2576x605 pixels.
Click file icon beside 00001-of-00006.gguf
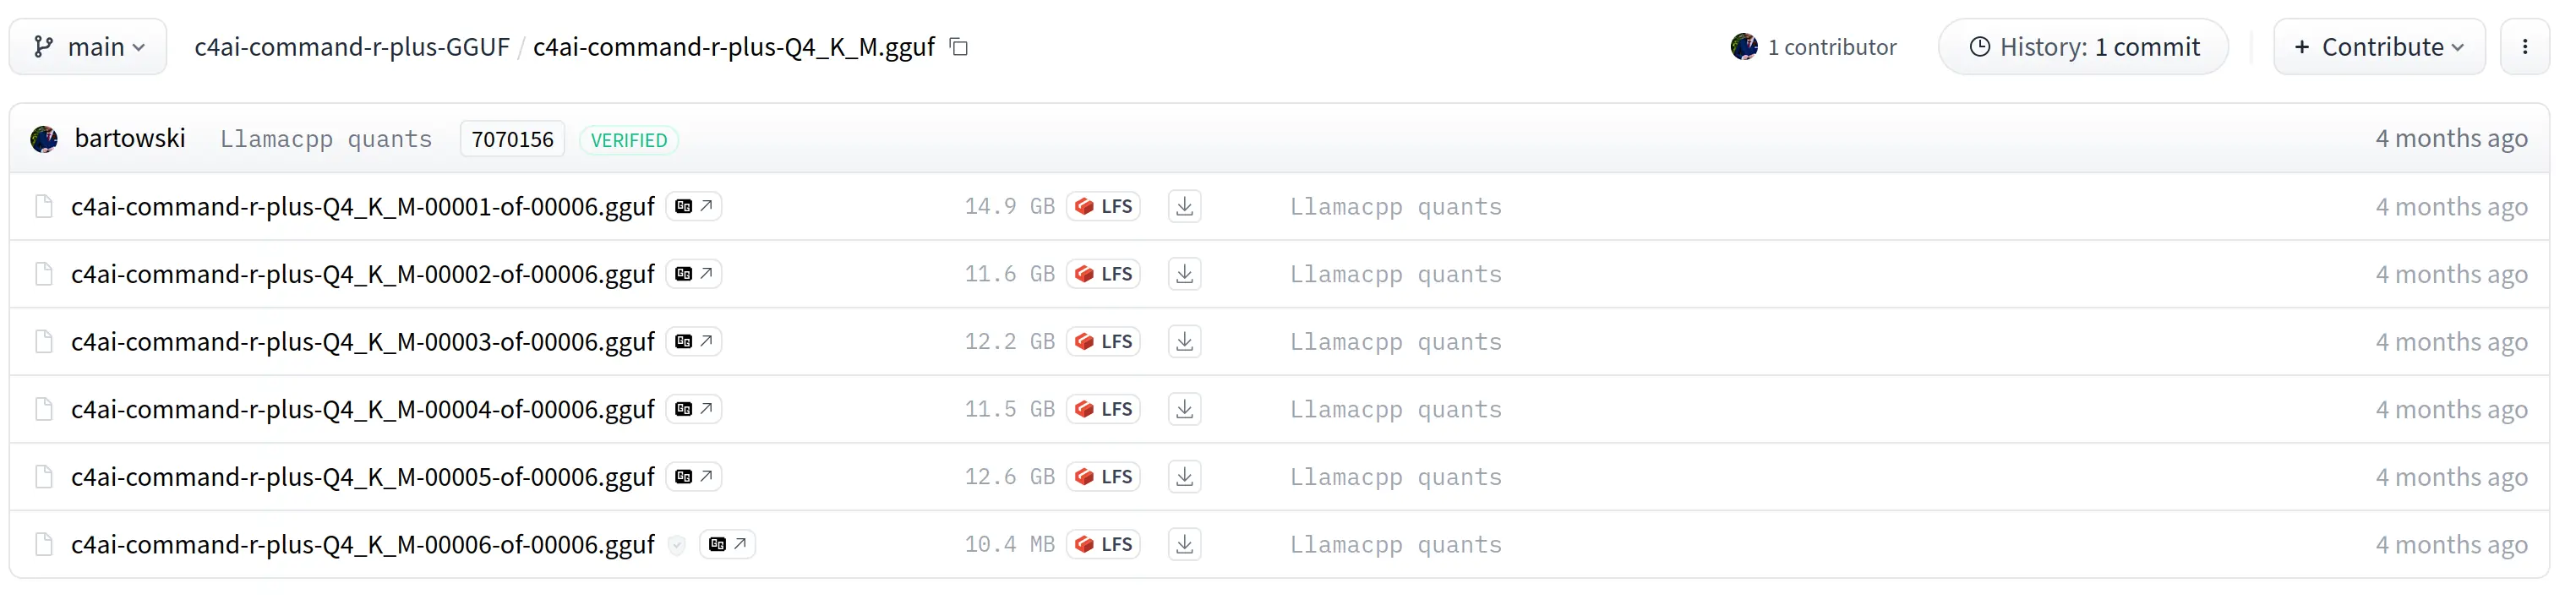[44, 206]
